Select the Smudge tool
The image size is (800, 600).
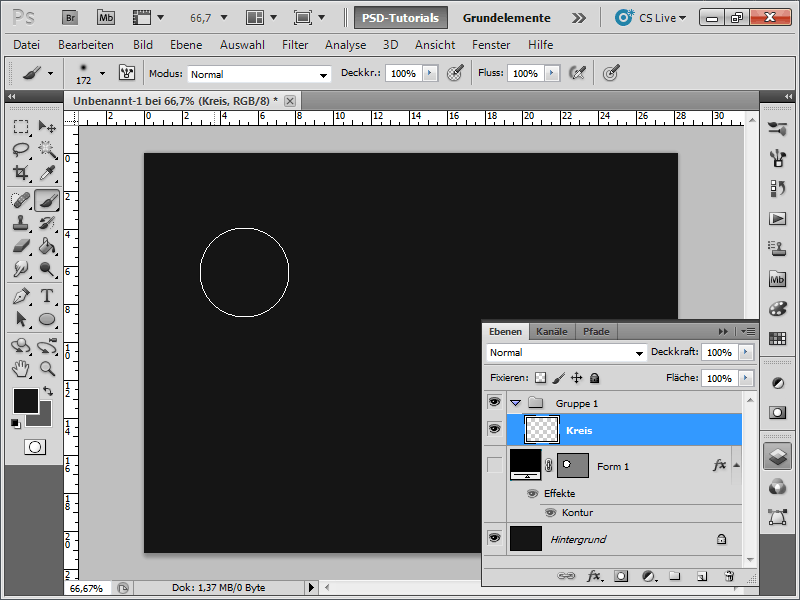(21, 269)
